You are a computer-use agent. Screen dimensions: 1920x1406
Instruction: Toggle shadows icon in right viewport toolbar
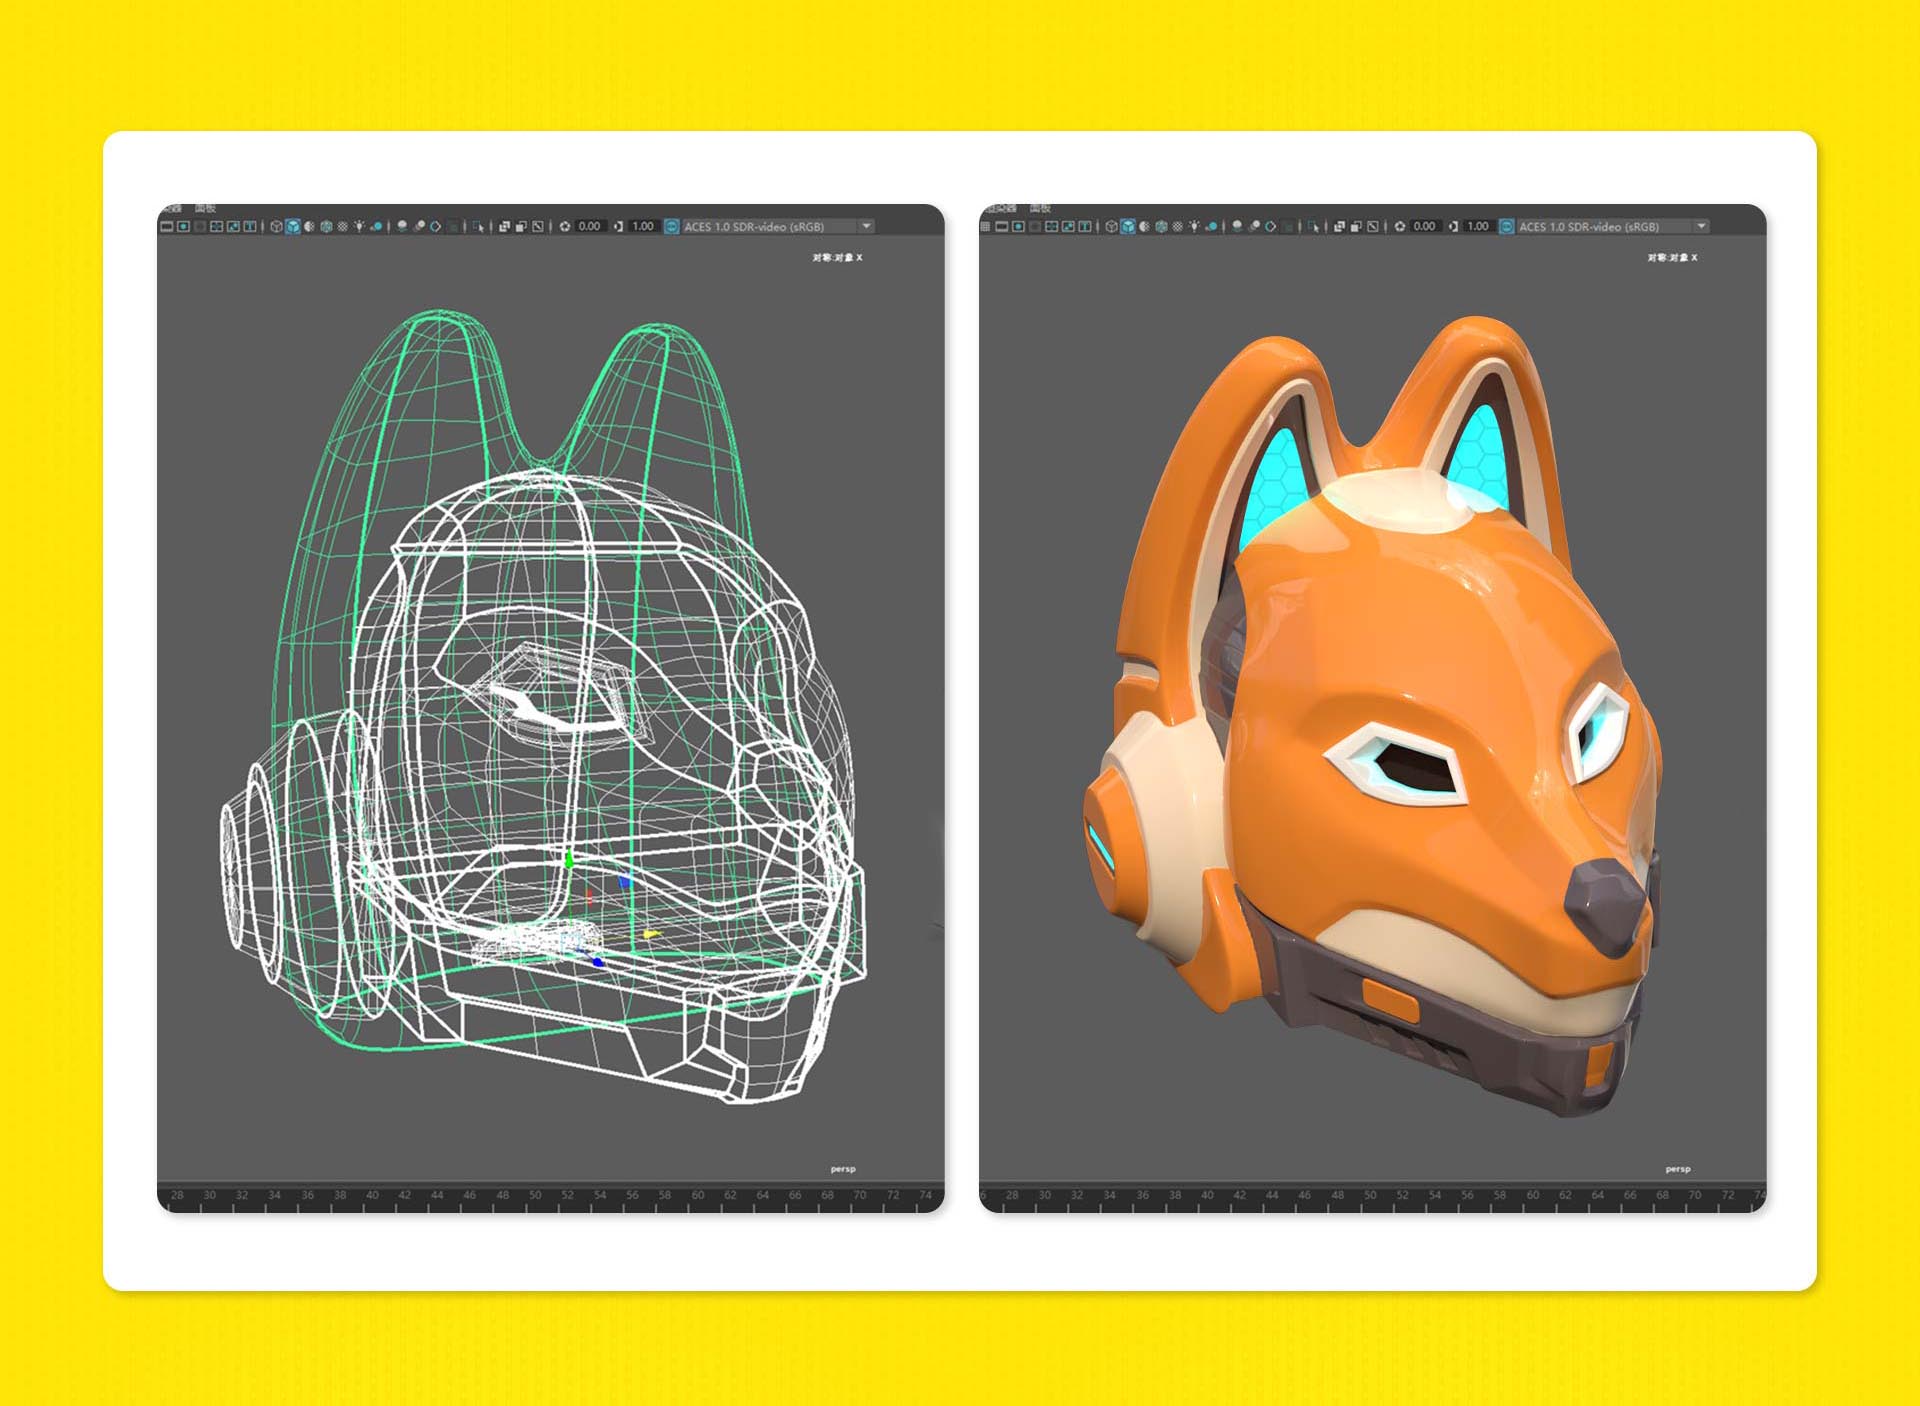pyautogui.click(x=1211, y=226)
